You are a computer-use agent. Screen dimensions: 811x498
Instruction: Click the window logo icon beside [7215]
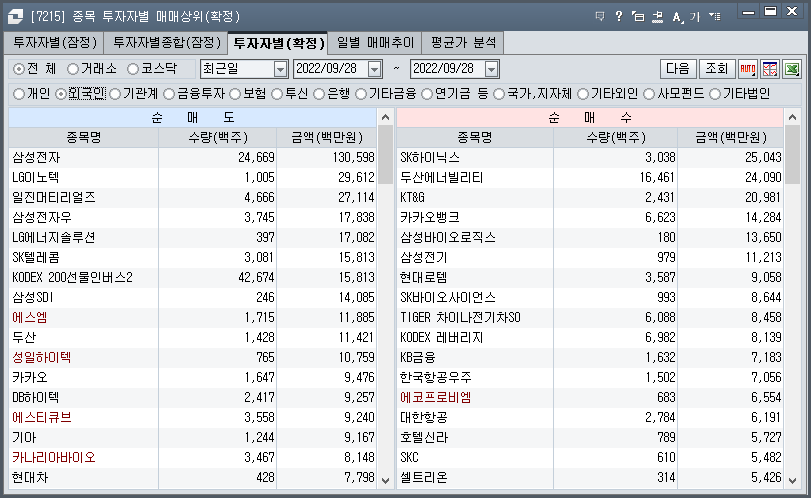pos(15,17)
